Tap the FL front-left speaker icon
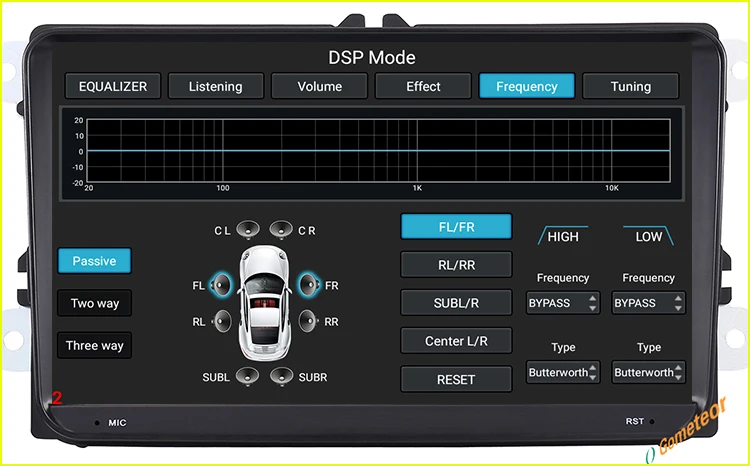Viewport: 750px width, 466px height. [221, 285]
